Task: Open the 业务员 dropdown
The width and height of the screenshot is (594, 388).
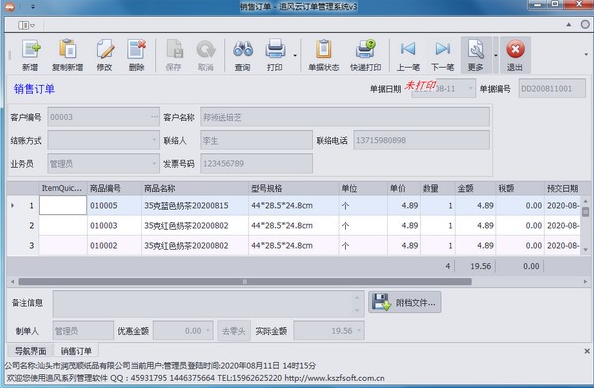Action: 154,164
